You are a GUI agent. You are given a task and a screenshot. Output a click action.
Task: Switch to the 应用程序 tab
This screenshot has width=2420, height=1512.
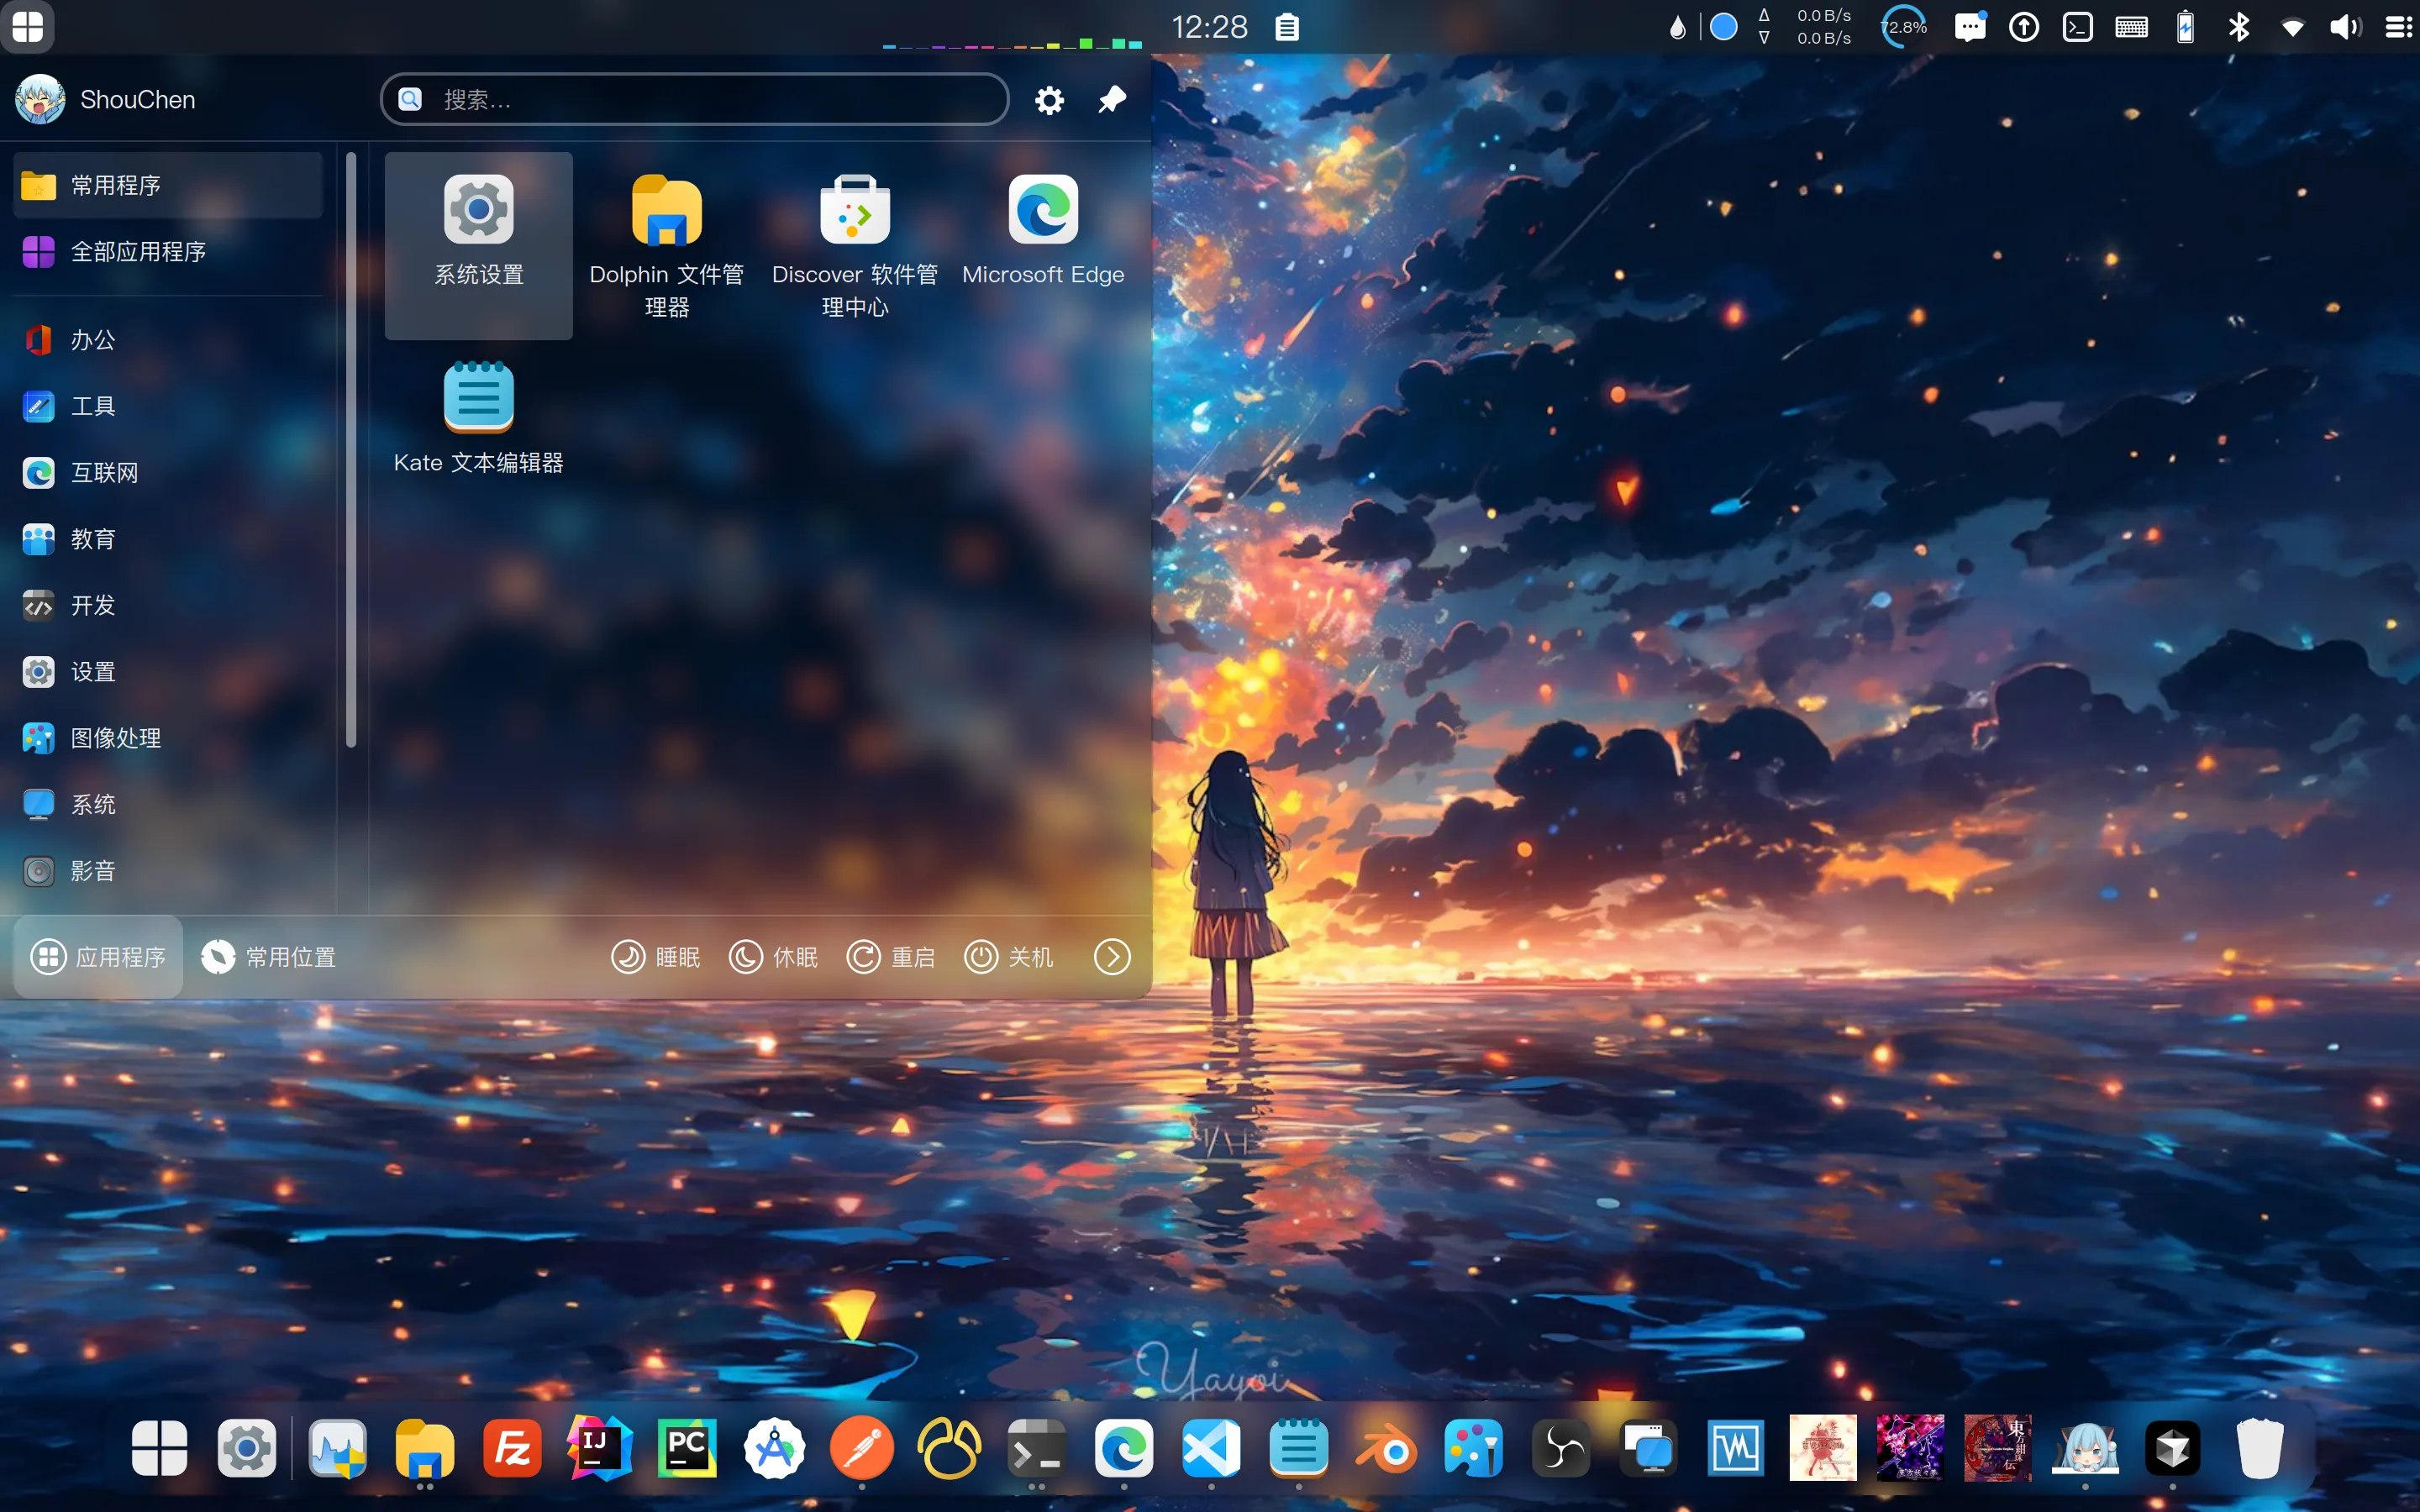coord(98,957)
